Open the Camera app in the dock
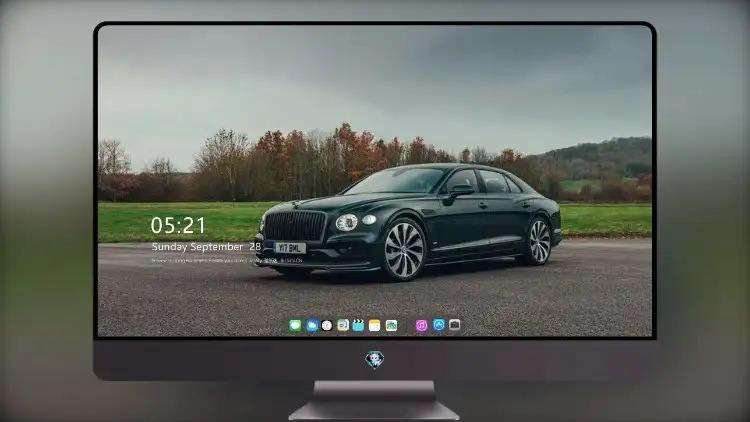This screenshot has height=422, width=750. pos(454,325)
